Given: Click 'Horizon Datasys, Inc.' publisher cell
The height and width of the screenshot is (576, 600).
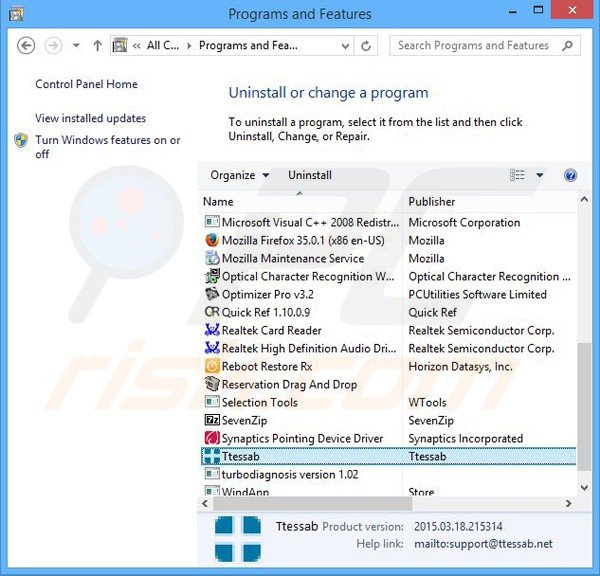Looking at the screenshot, I should [460, 366].
